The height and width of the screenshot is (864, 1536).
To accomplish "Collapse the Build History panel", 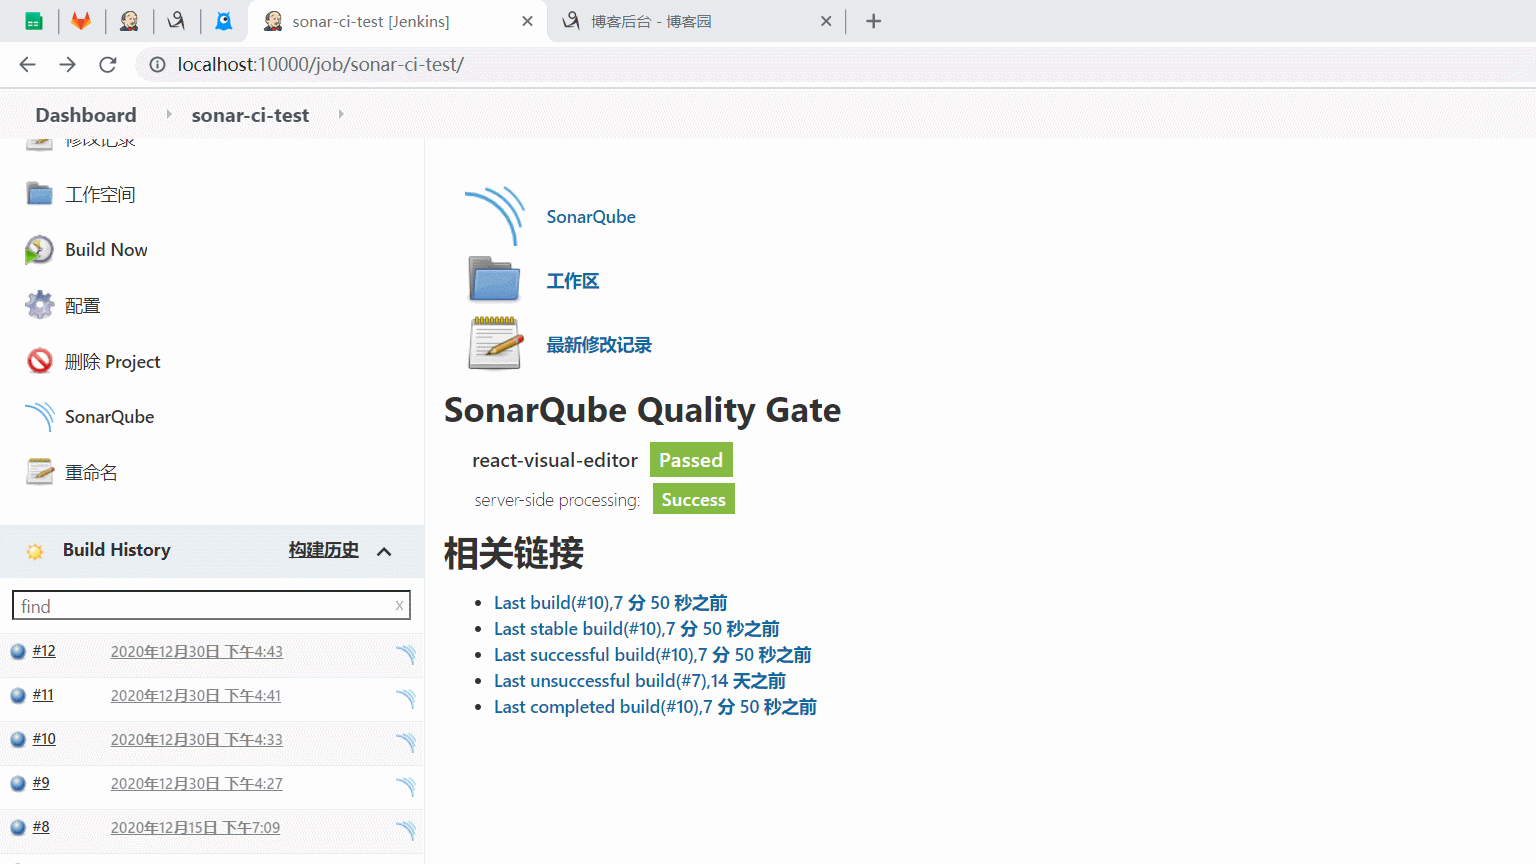I will point(384,551).
